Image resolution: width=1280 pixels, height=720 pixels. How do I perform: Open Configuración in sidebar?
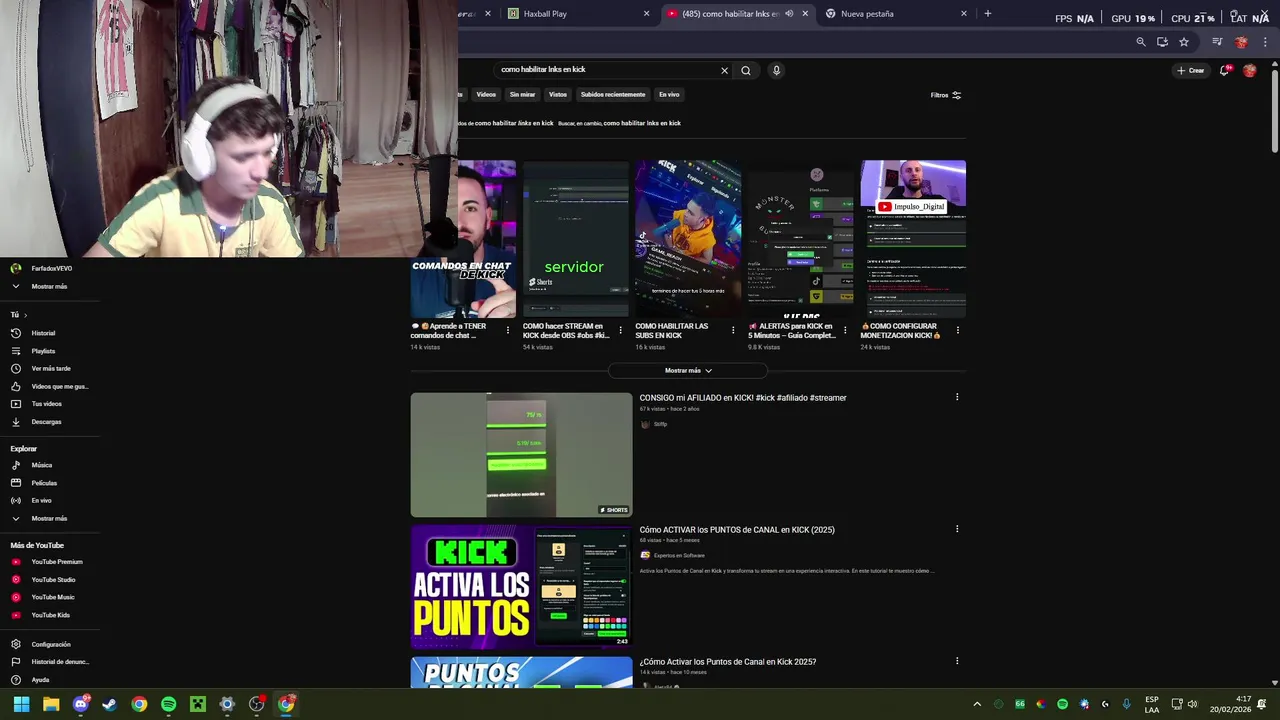(51, 644)
